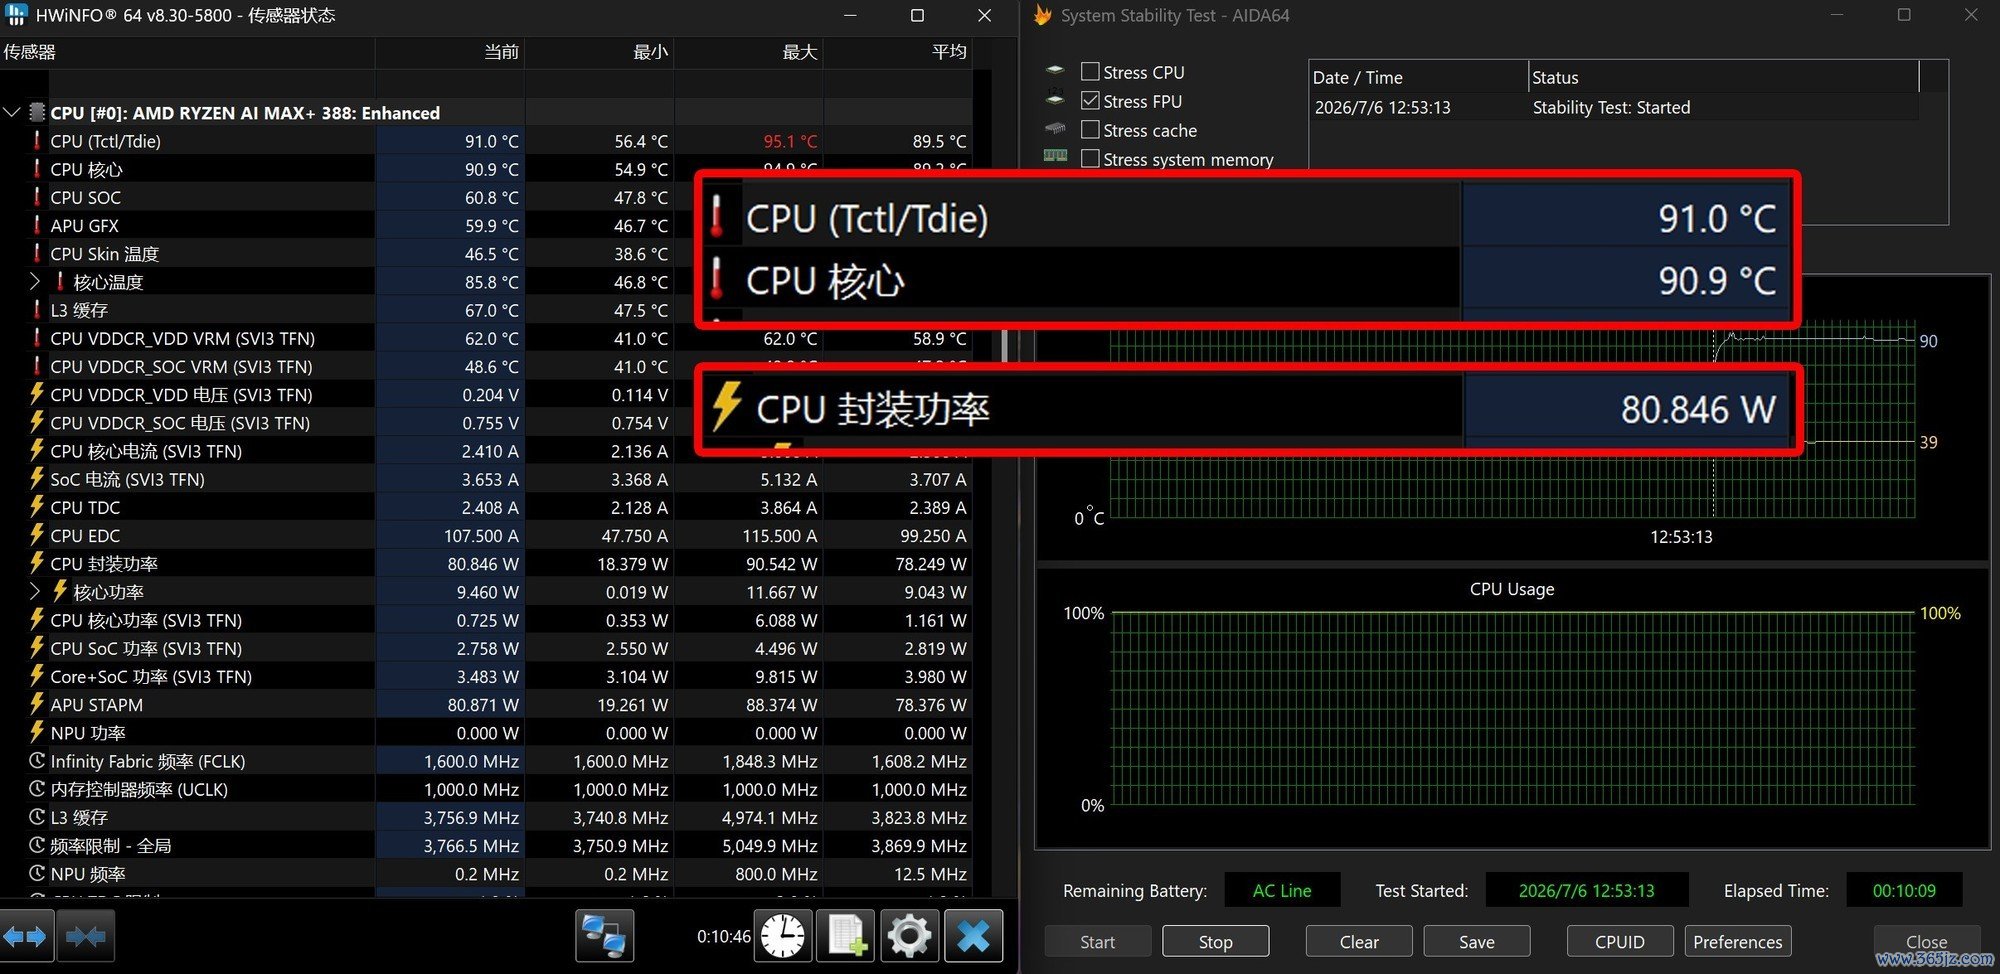2000x974 pixels.
Task: Click thermometer icon next to APU GFX
Action: coord(37,225)
